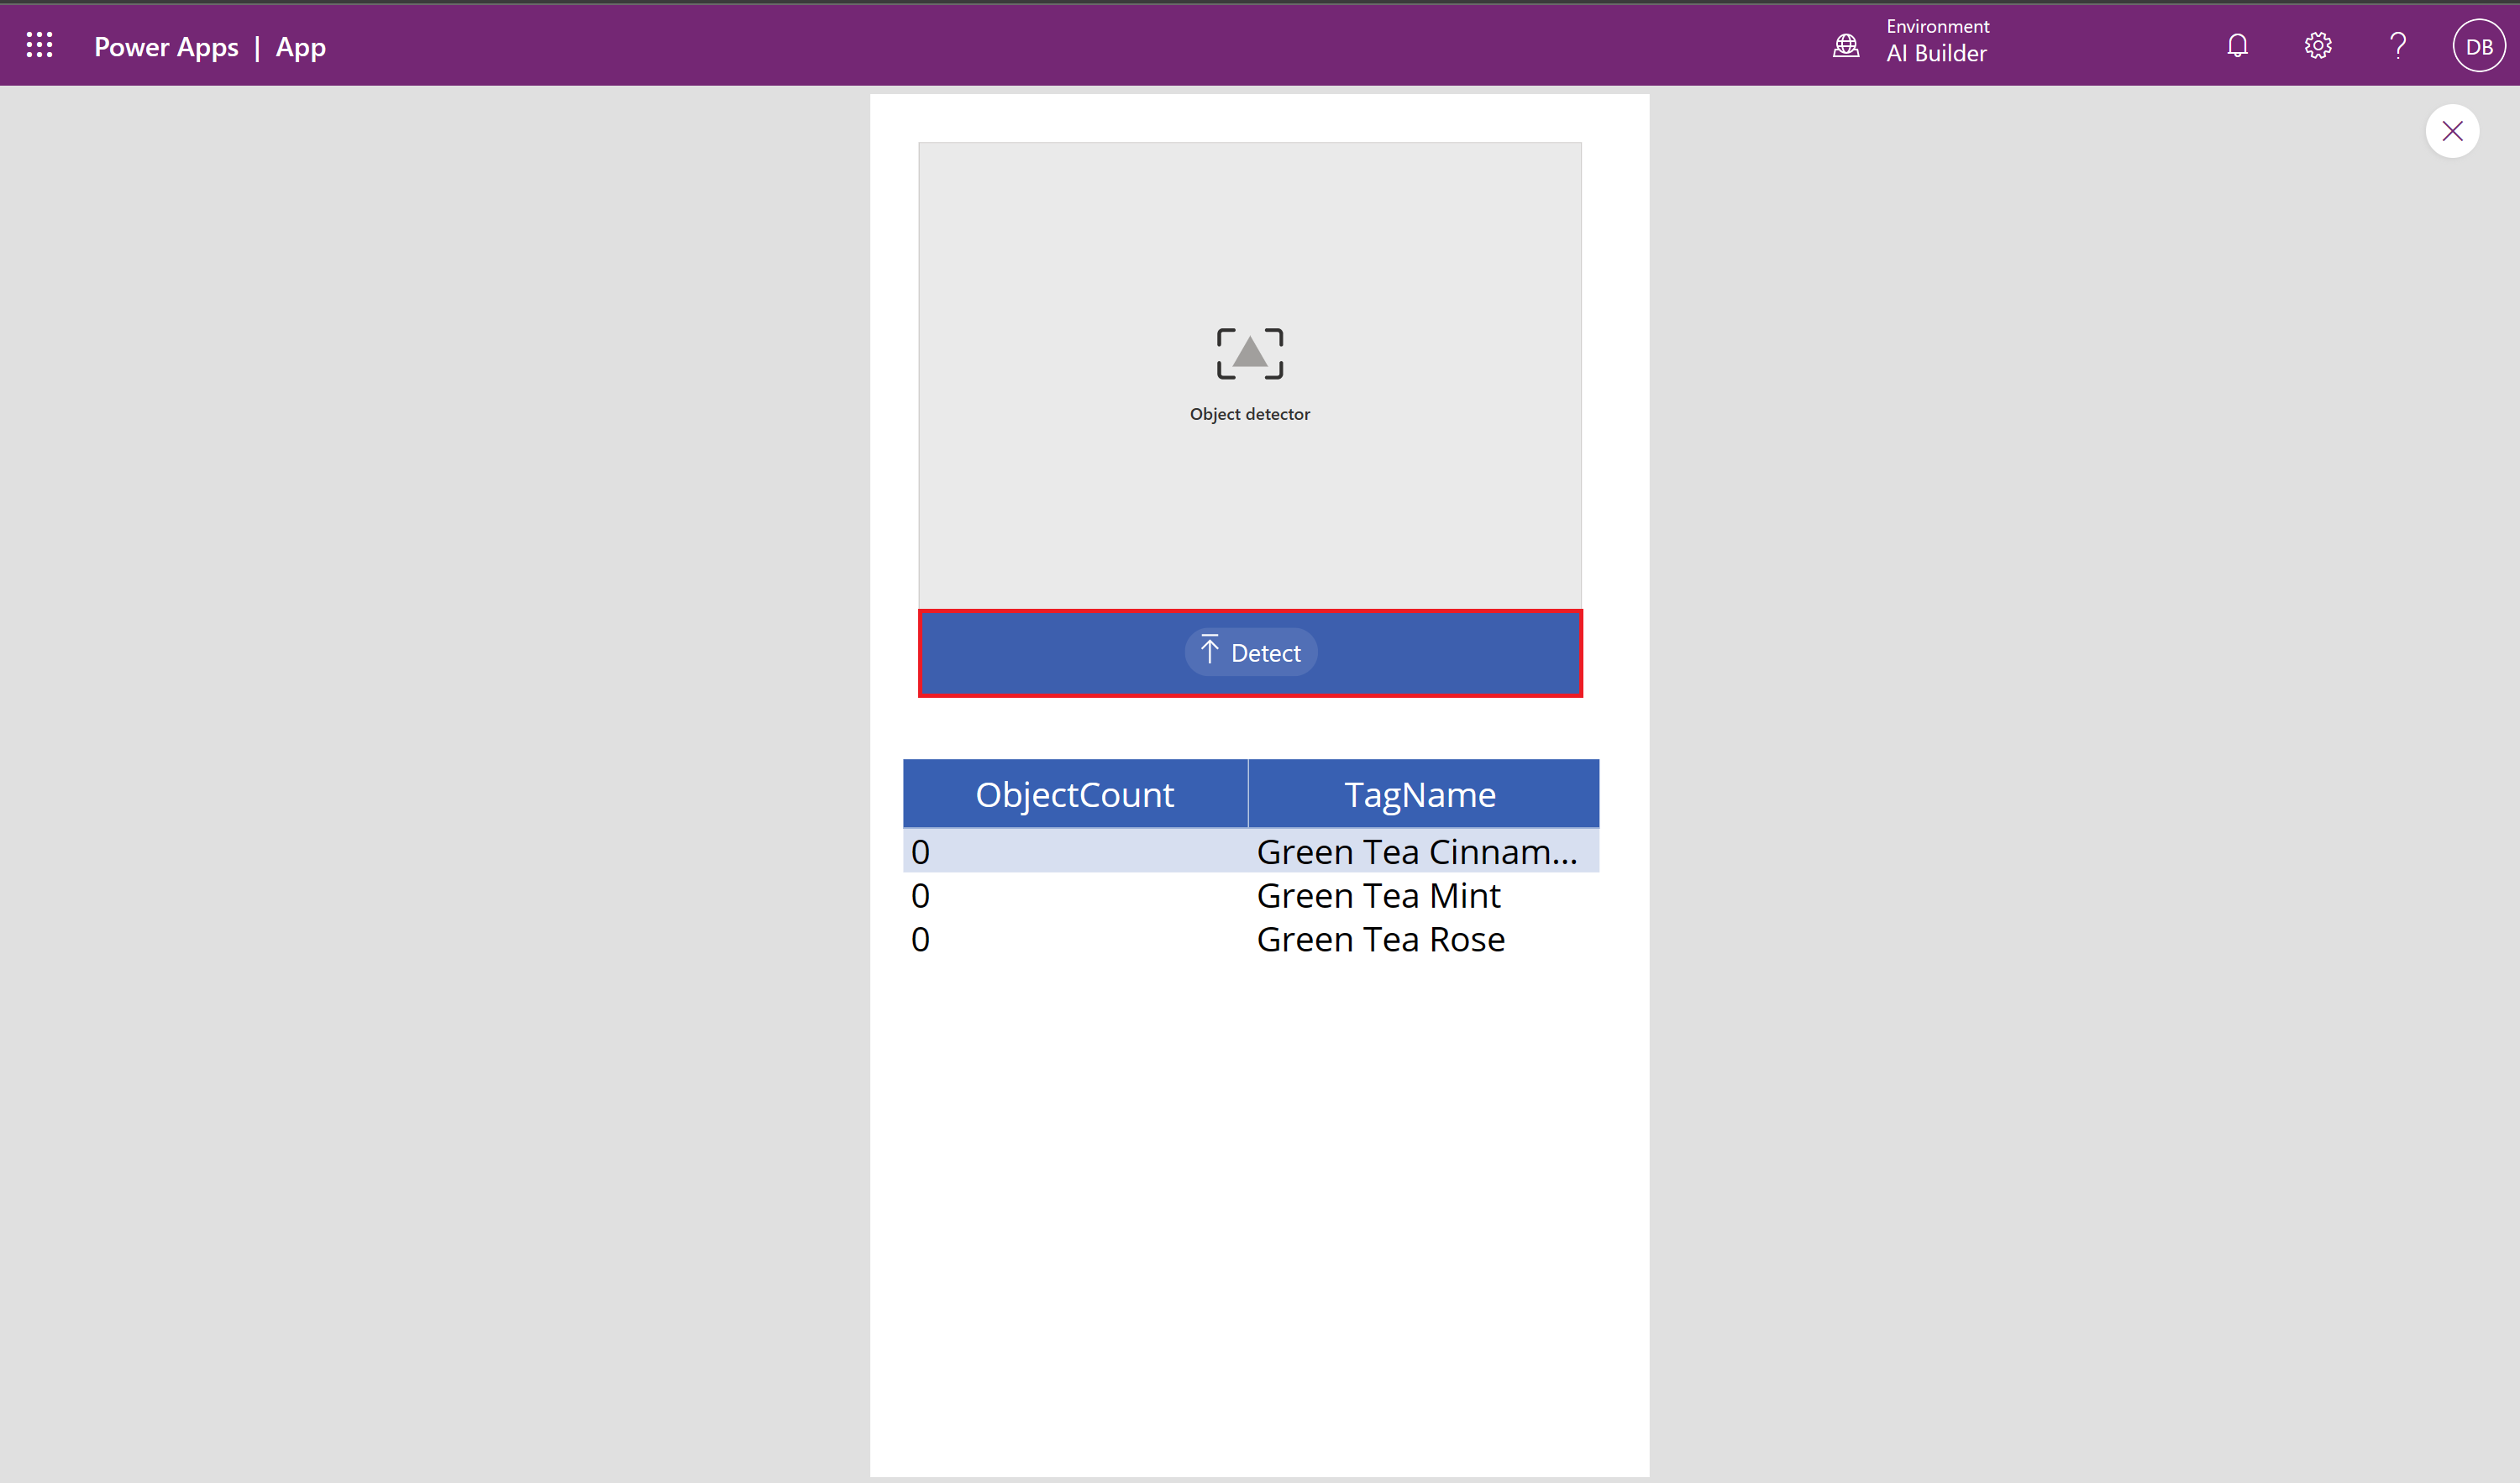The image size is (2520, 1483).
Task: Click the globe environment icon
Action: click(1845, 45)
